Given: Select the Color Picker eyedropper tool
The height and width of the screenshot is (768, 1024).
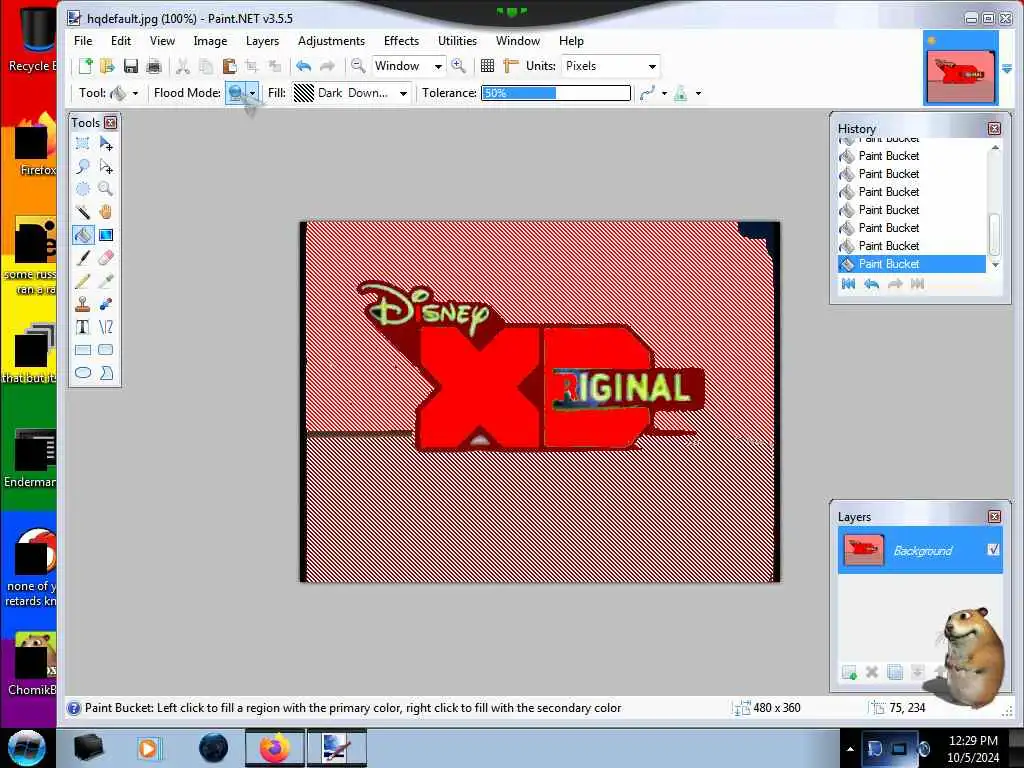Looking at the screenshot, I should click(106, 281).
